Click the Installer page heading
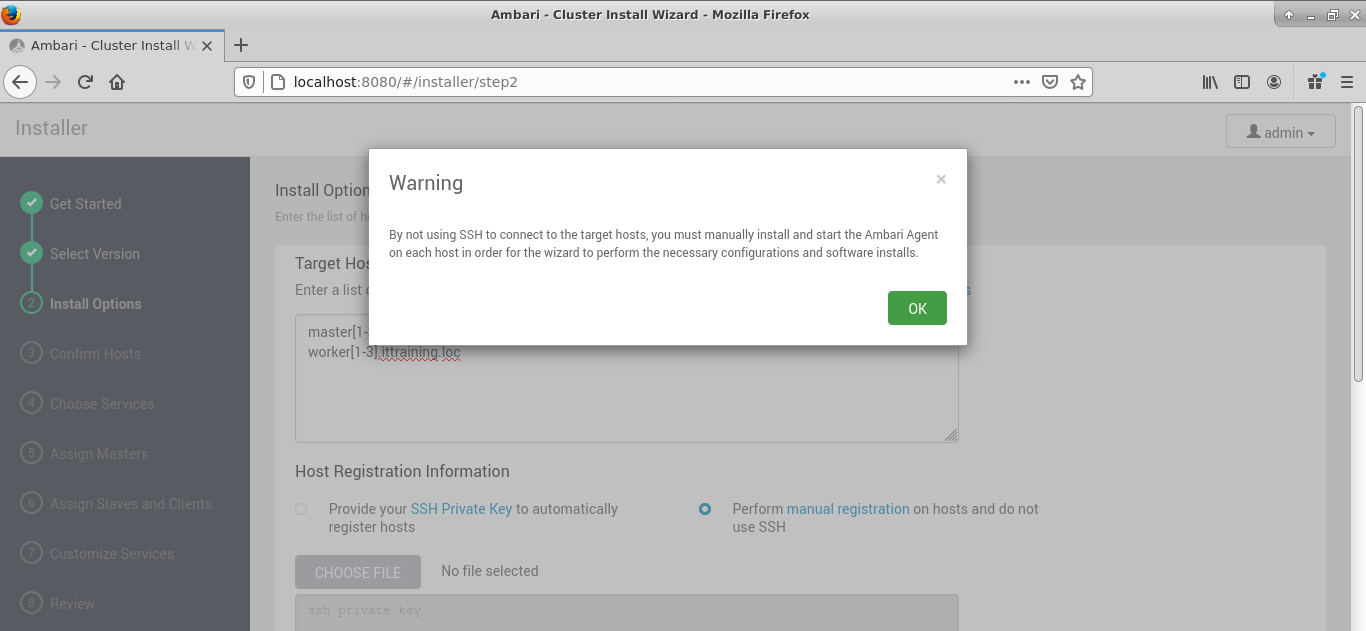Screen dimensions: 1366x631 coord(52,128)
